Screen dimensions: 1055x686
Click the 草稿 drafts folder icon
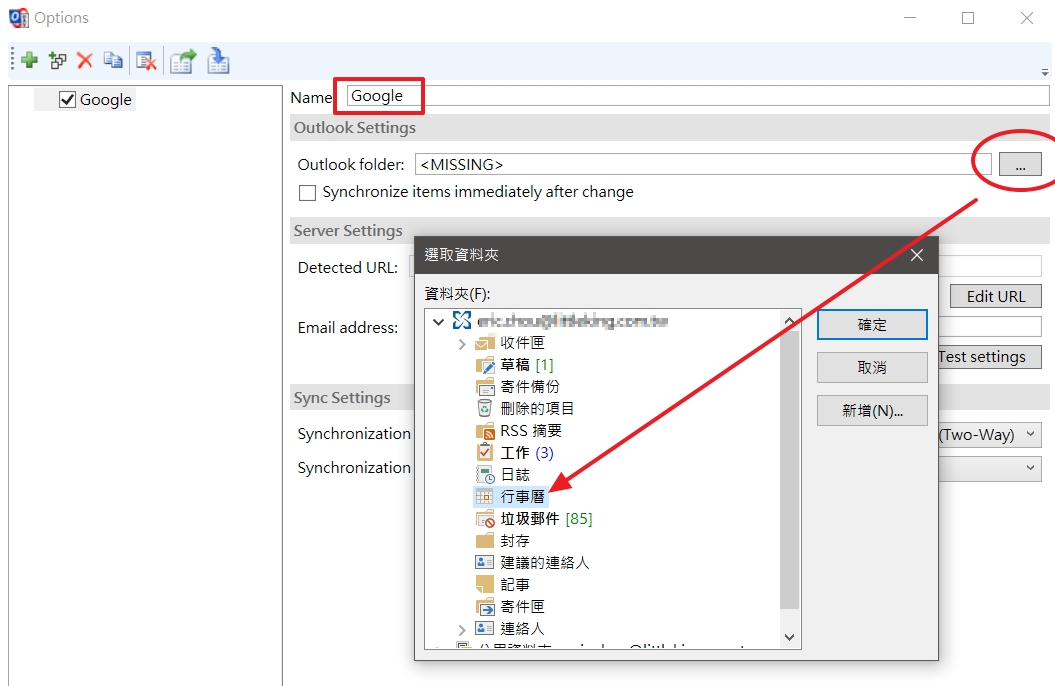coord(485,365)
